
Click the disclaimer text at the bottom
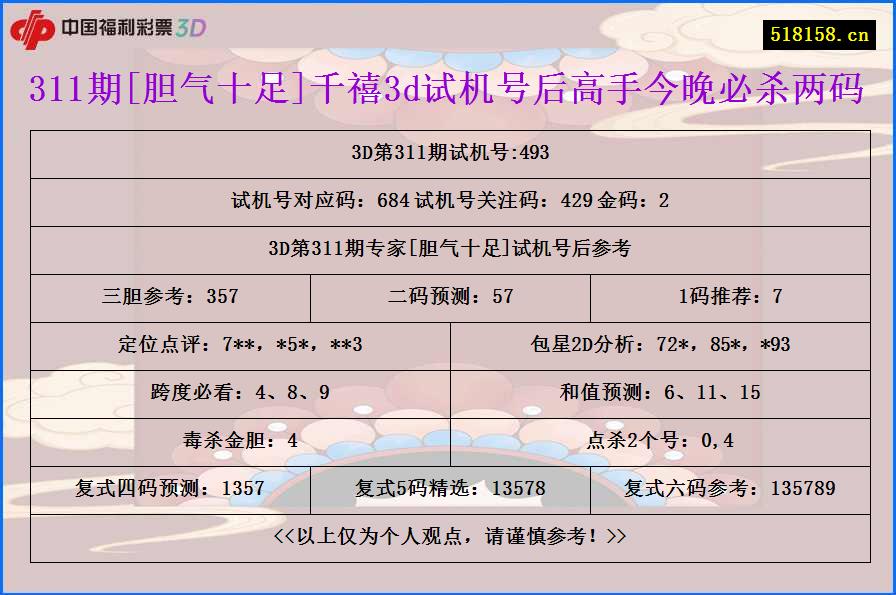coord(448,536)
